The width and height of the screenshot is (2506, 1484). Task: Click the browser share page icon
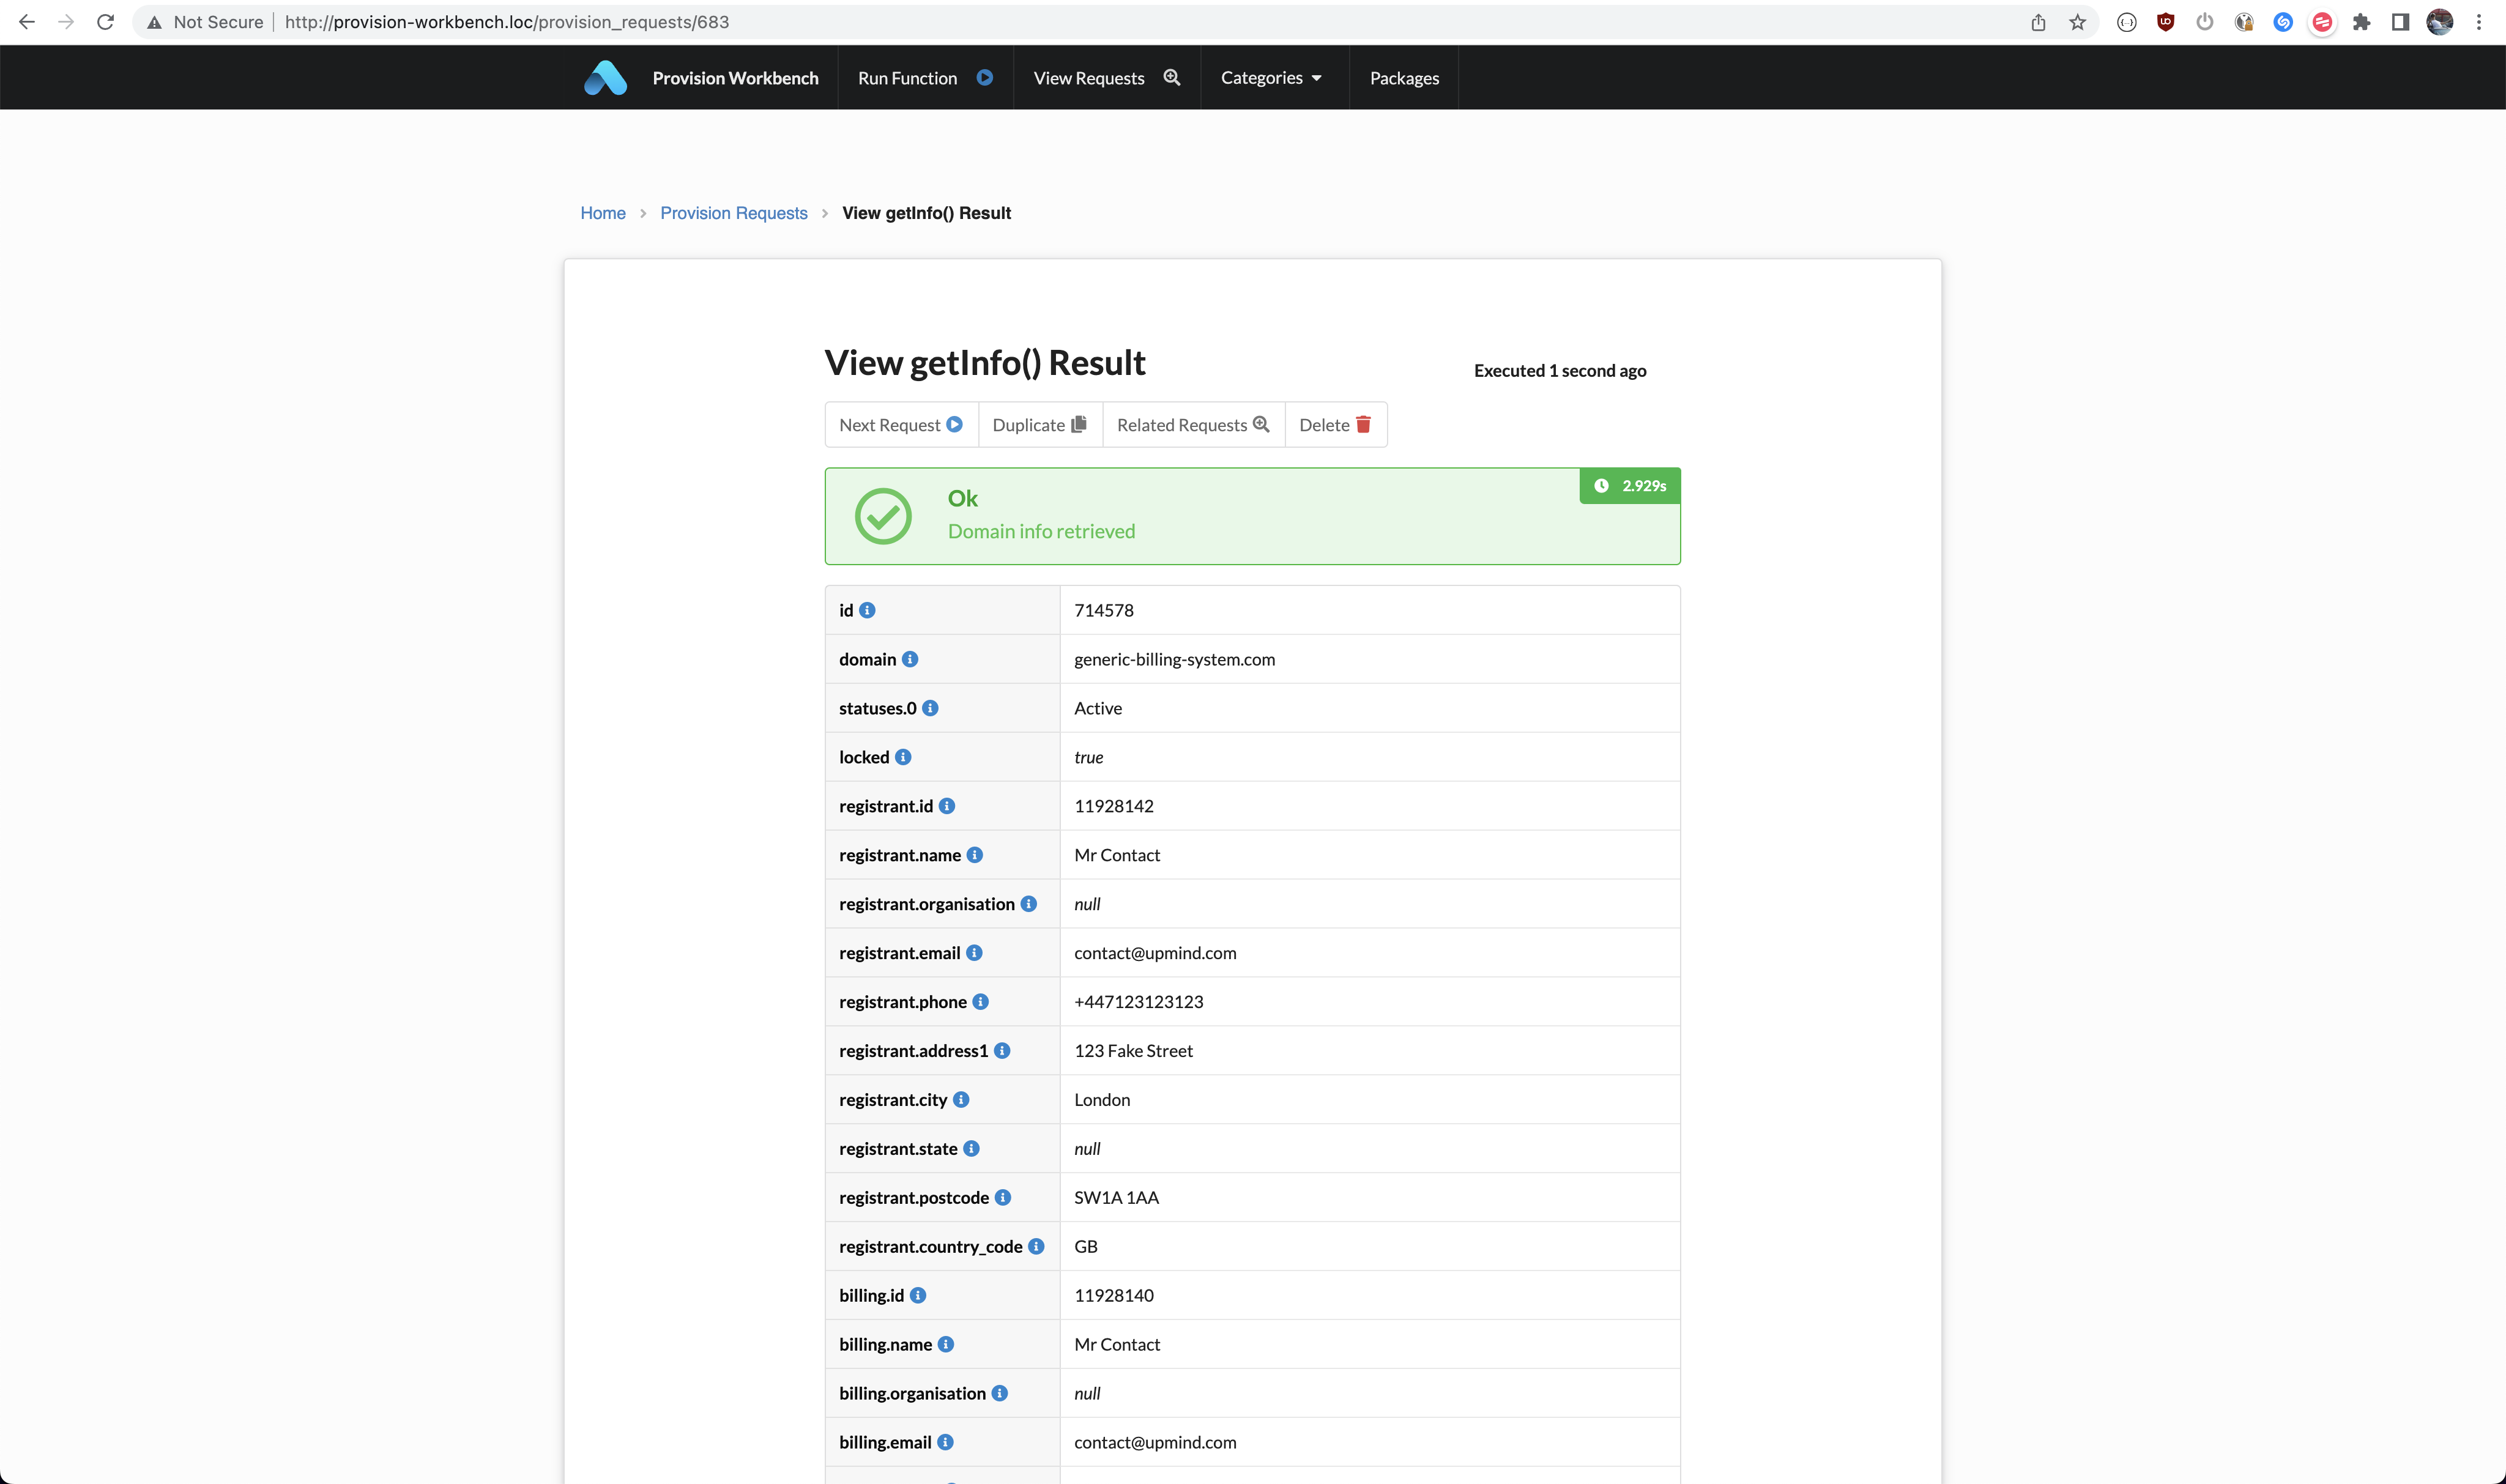pyautogui.click(x=2038, y=22)
